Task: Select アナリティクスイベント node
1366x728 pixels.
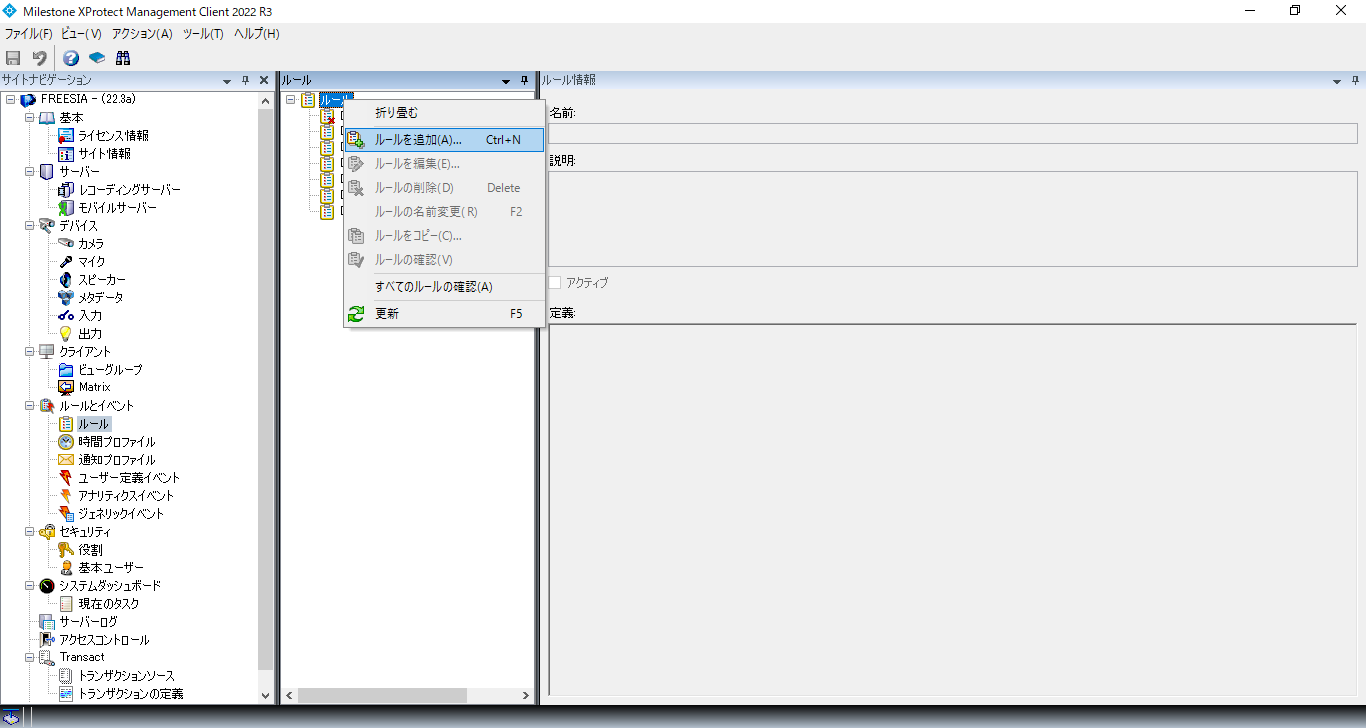Action: [x=126, y=496]
